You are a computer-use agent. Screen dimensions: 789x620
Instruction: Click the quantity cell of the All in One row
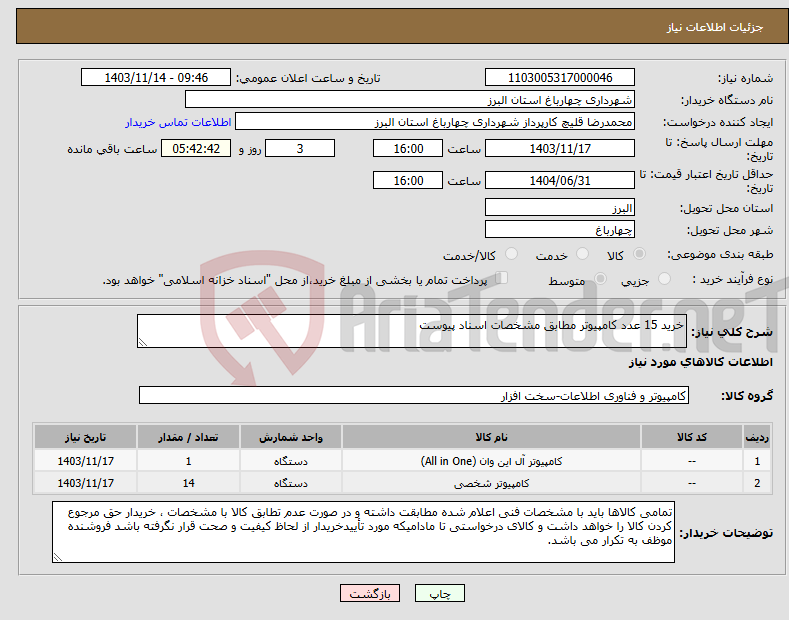188,460
